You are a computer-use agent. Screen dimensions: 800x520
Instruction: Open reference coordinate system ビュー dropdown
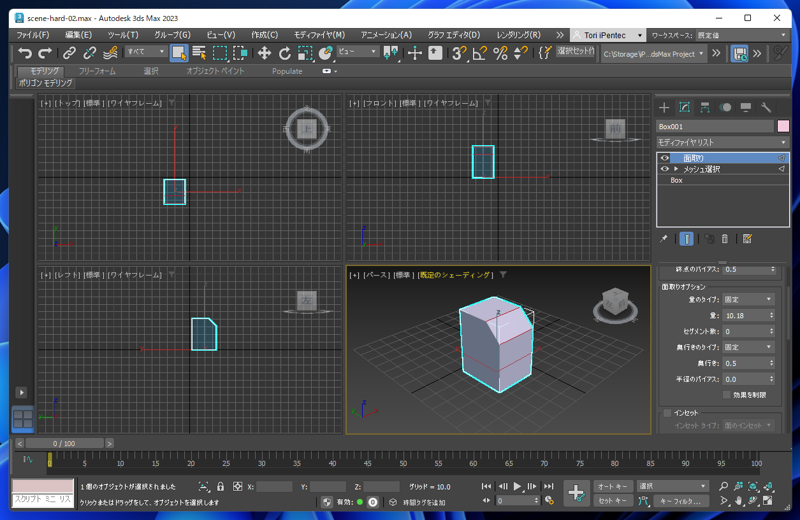(x=357, y=52)
